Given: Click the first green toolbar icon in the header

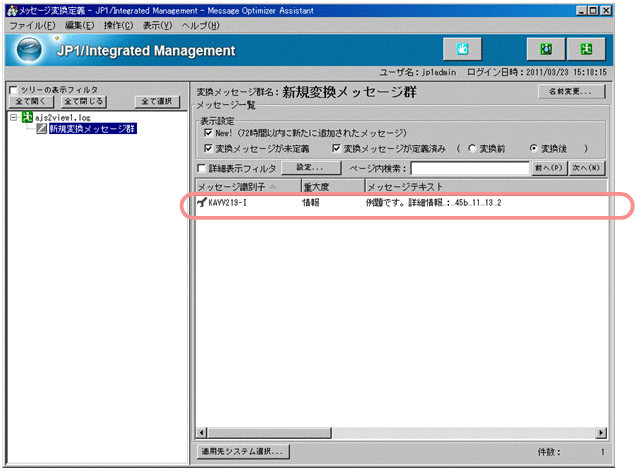Looking at the screenshot, I should coord(547,49).
